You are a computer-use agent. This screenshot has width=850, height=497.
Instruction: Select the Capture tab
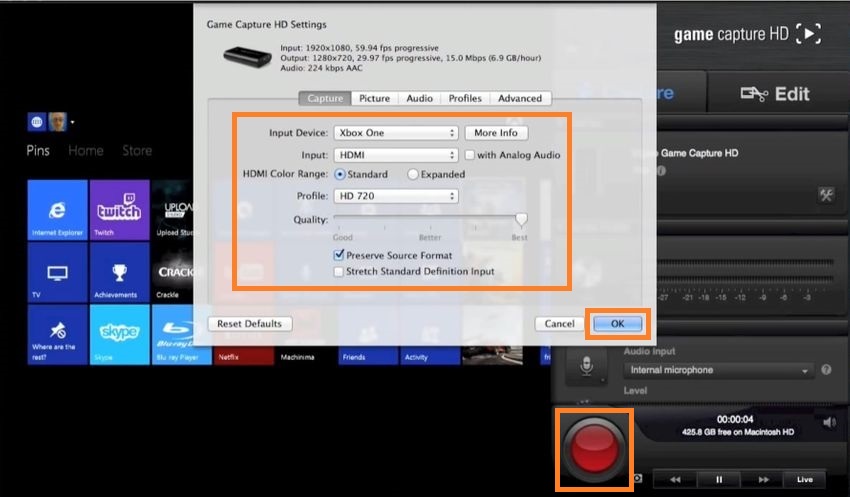325,98
